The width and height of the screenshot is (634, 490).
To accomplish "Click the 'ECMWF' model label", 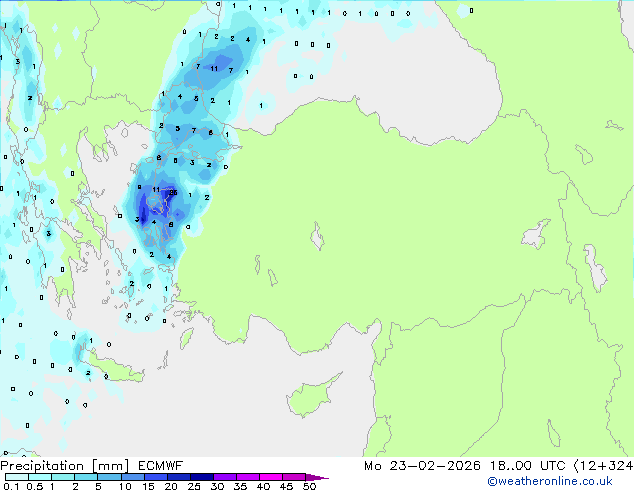I will coord(161,466).
